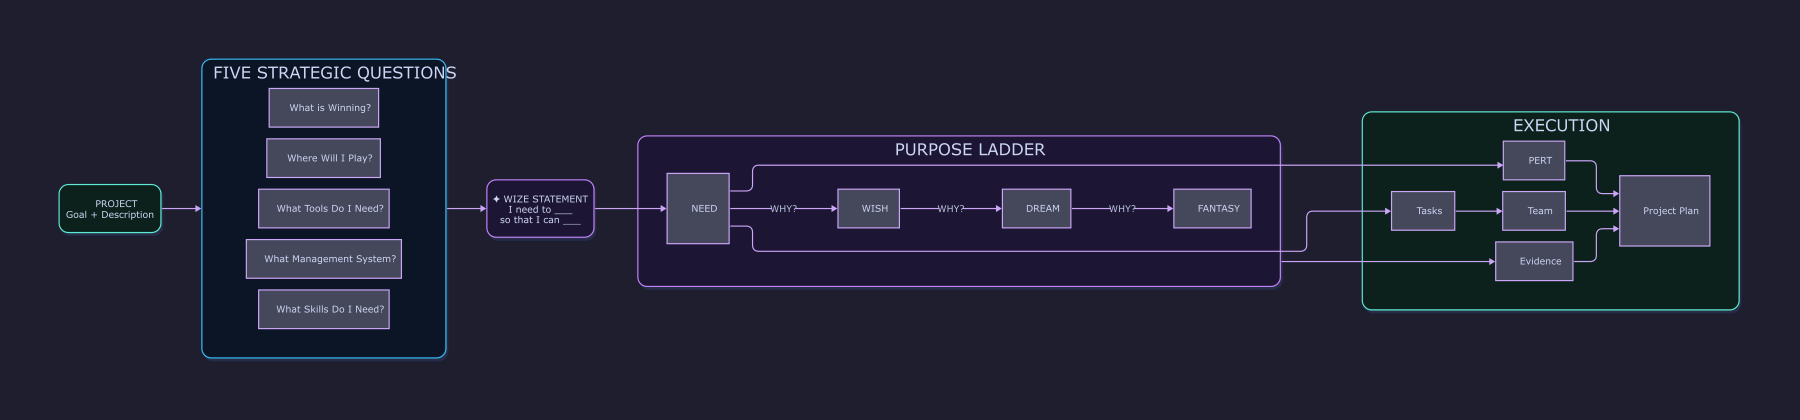Click the WHY? label between DREAM and FANTASY

tap(1122, 209)
